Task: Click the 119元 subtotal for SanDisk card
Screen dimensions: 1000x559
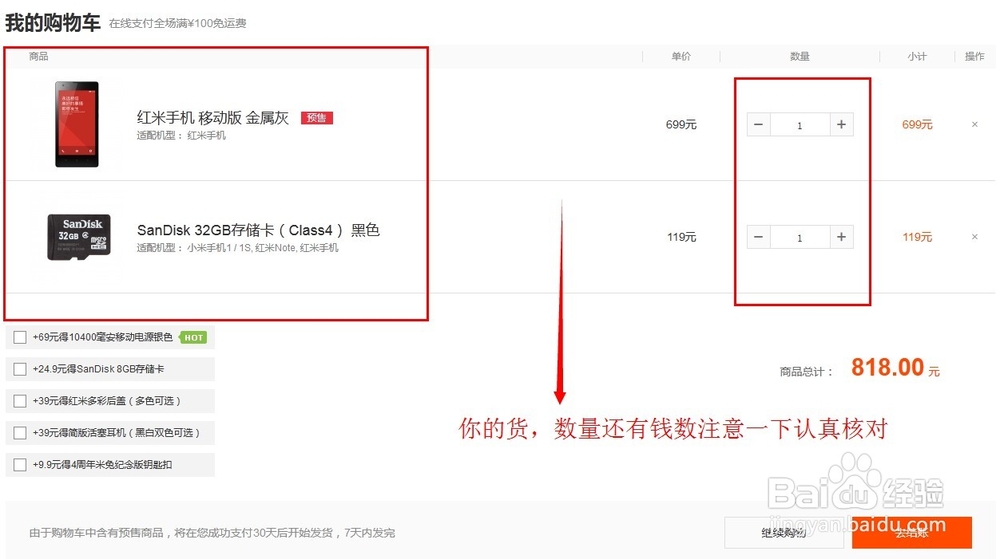Action: [x=917, y=237]
